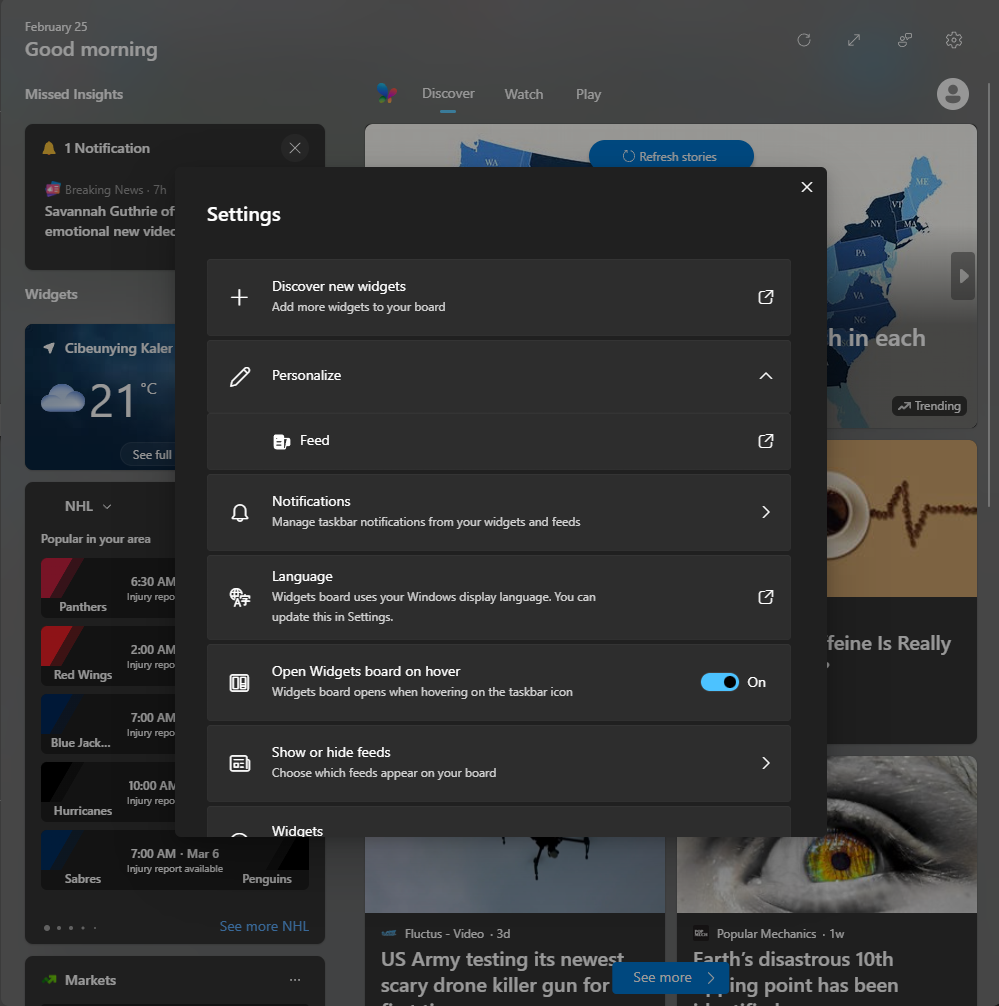
Task: Toggle Open Widgets board on hover
Action: pos(720,682)
